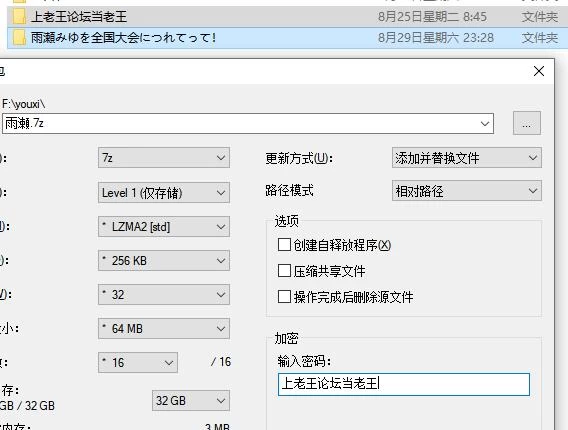The image size is (568, 430).
Task: Enable 创建自释放程序(X) checkbox
Action: (x=284, y=245)
